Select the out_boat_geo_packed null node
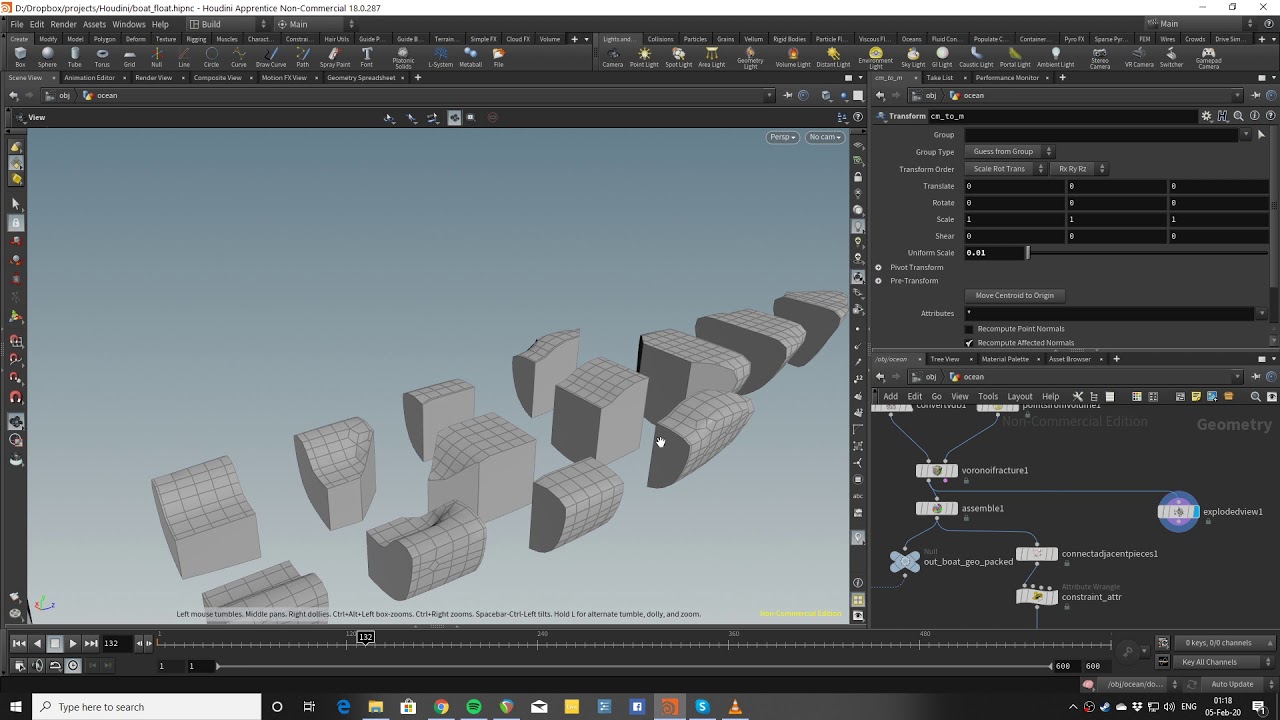The image size is (1280, 720). tap(905, 561)
